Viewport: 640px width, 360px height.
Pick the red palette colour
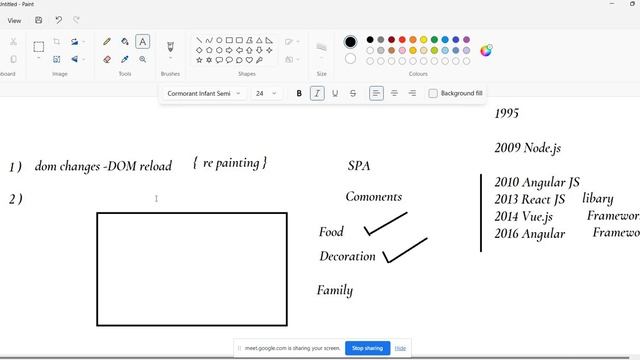tap(402, 40)
